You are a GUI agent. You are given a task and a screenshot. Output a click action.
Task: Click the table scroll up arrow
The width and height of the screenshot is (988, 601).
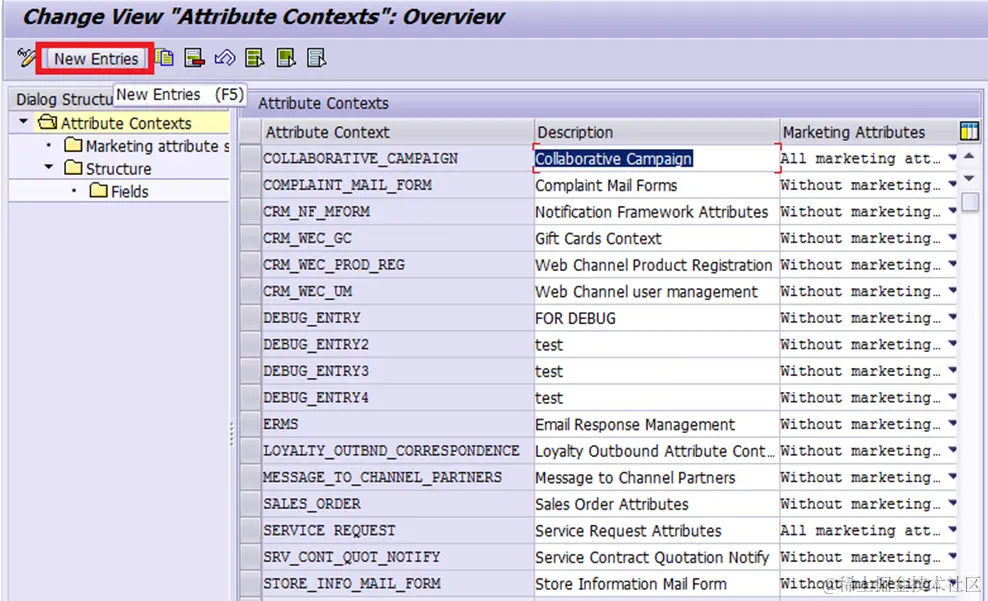[x=970, y=156]
